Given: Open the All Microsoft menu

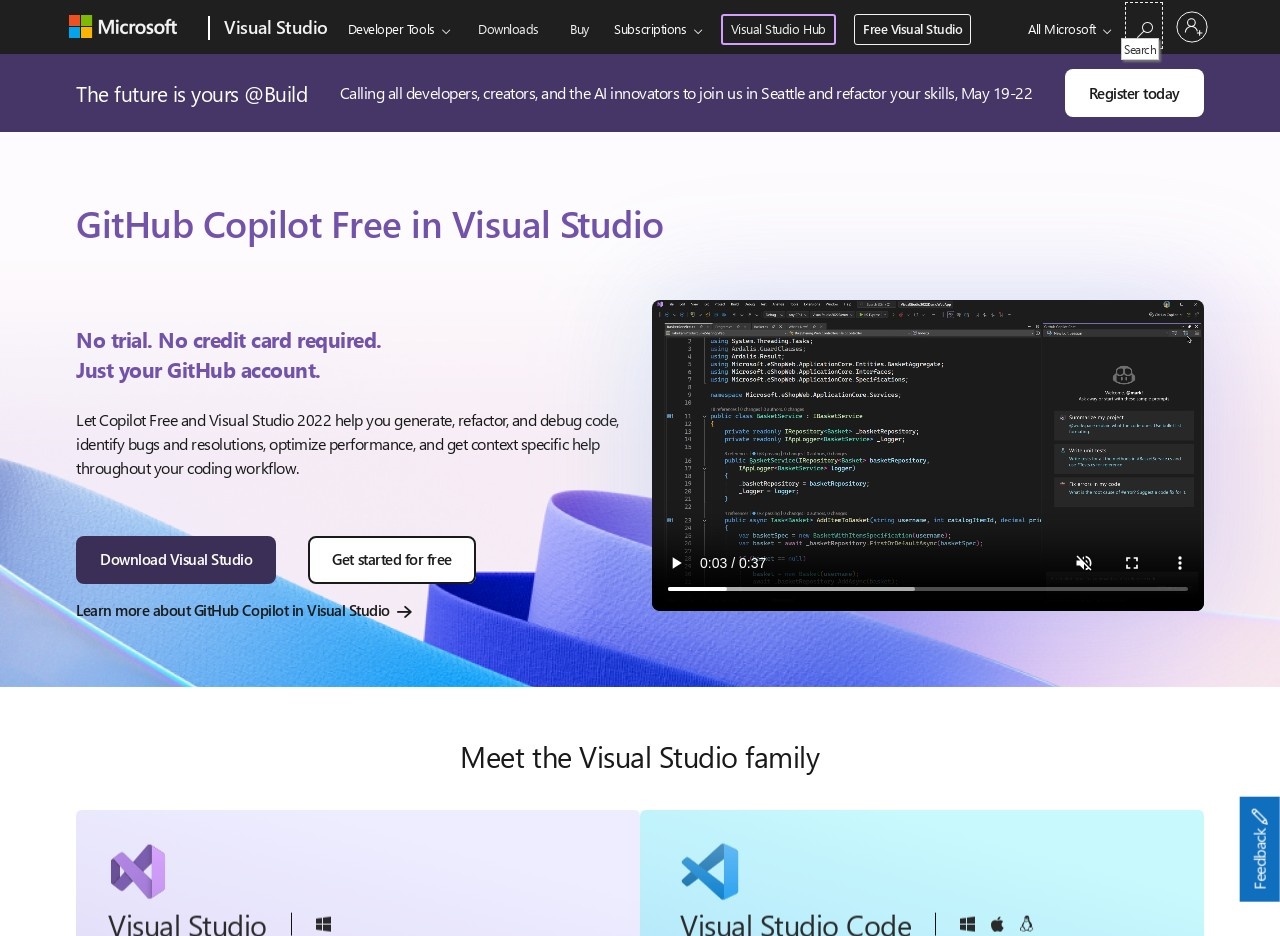Looking at the screenshot, I should point(1066,29).
